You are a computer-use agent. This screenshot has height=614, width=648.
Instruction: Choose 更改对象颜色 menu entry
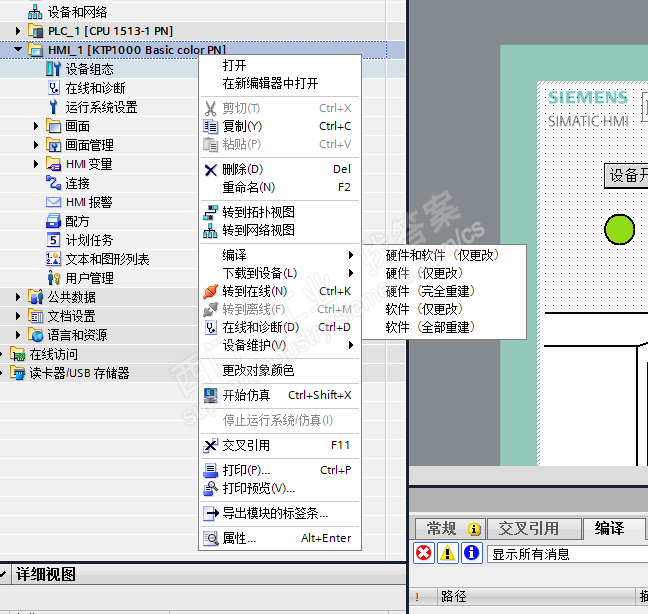280,371
